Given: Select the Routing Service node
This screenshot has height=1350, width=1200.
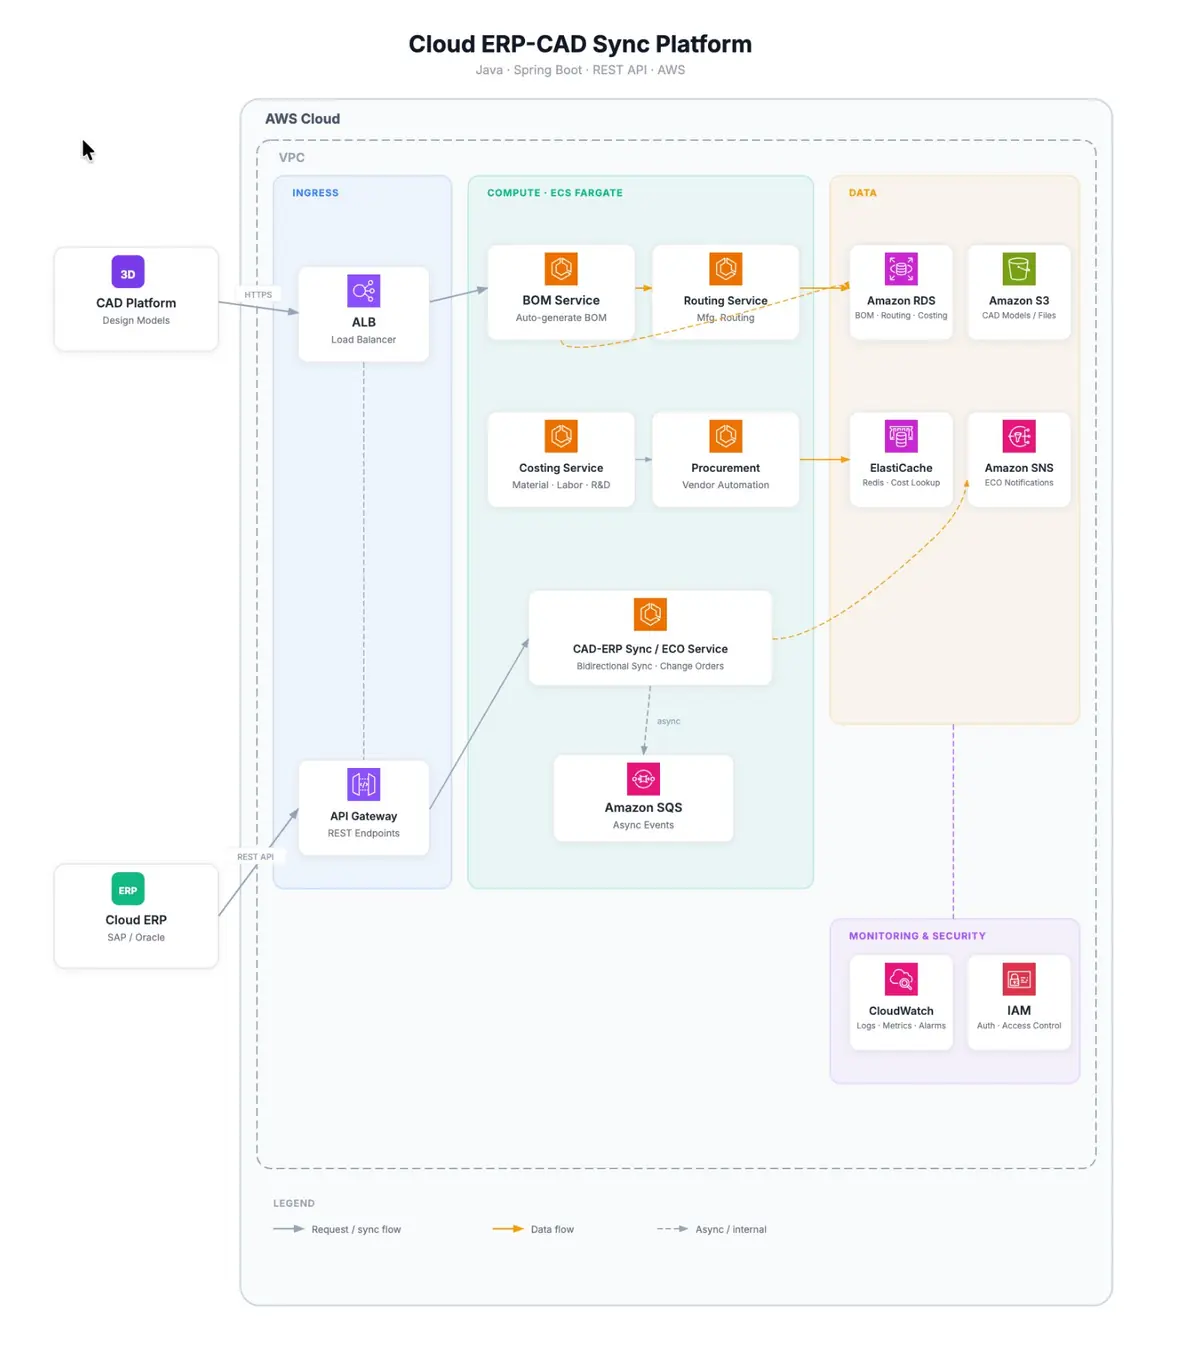Looking at the screenshot, I should tap(725, 290).
